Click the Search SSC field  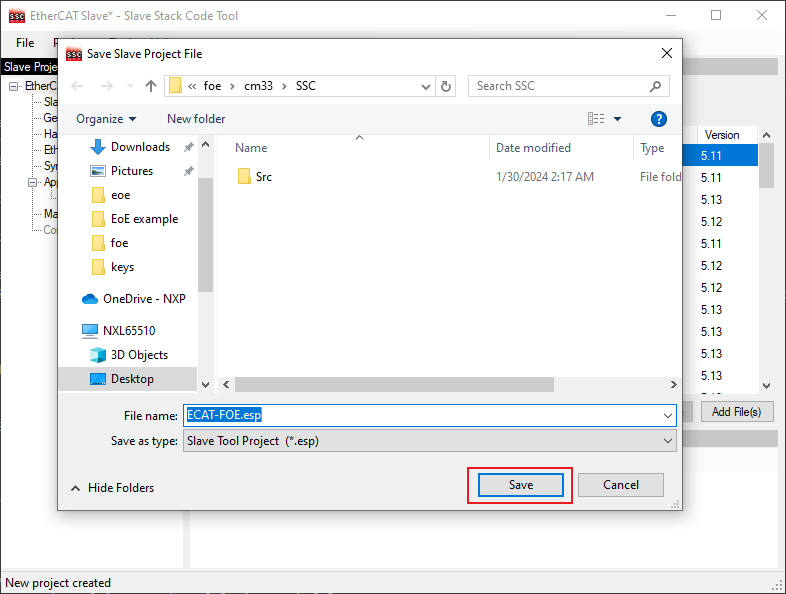tap(560, 86)
